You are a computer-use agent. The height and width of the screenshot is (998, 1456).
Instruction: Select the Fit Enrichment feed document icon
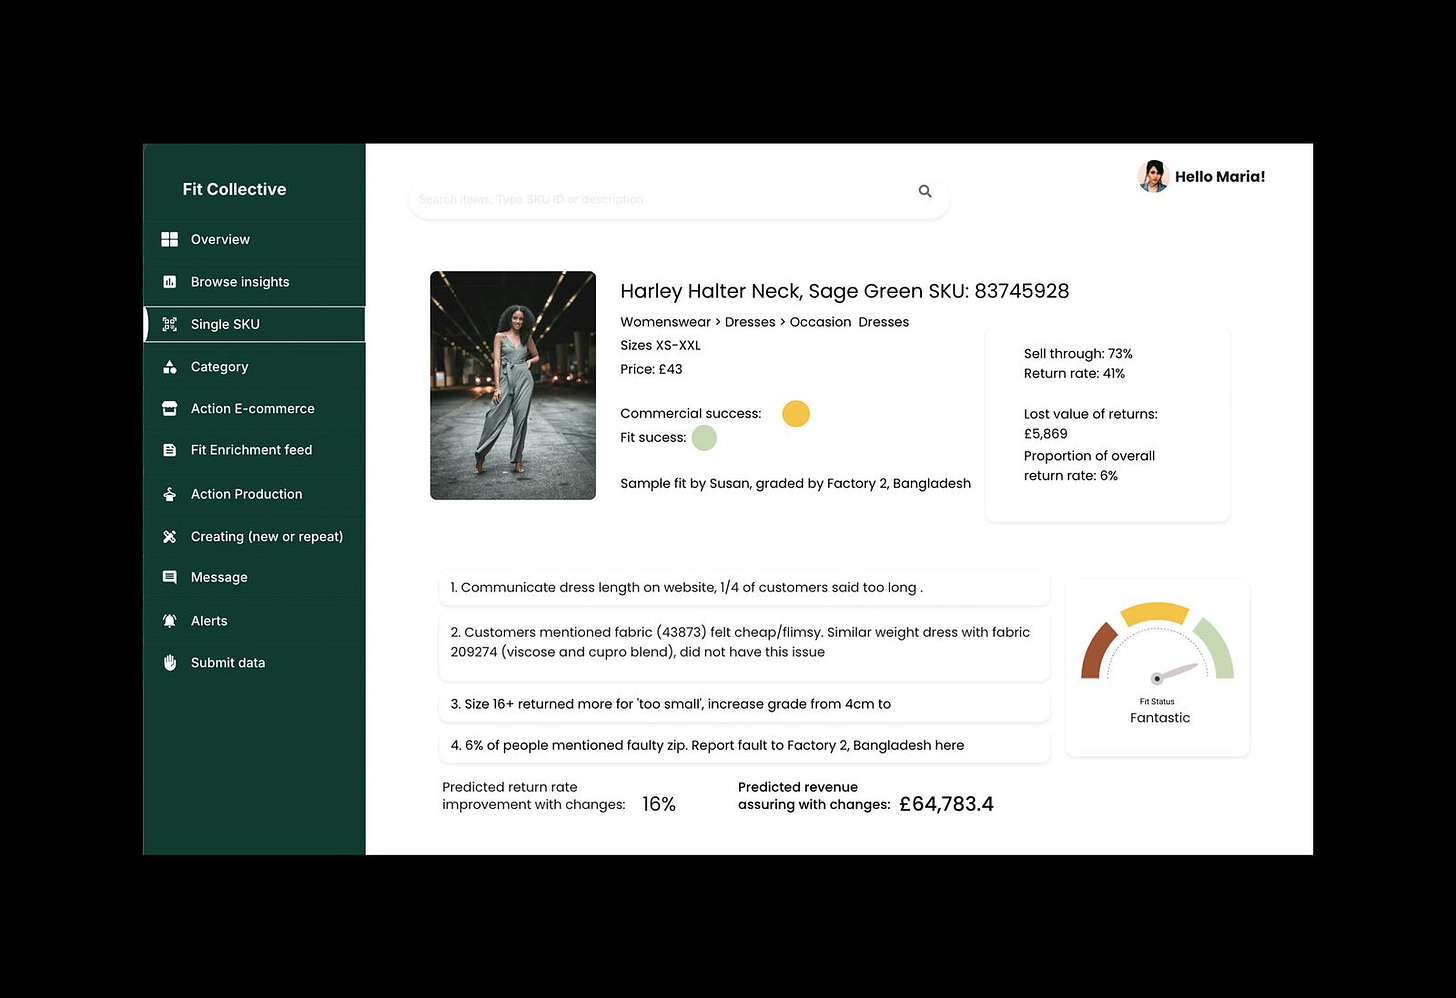(x=170, y=449)
